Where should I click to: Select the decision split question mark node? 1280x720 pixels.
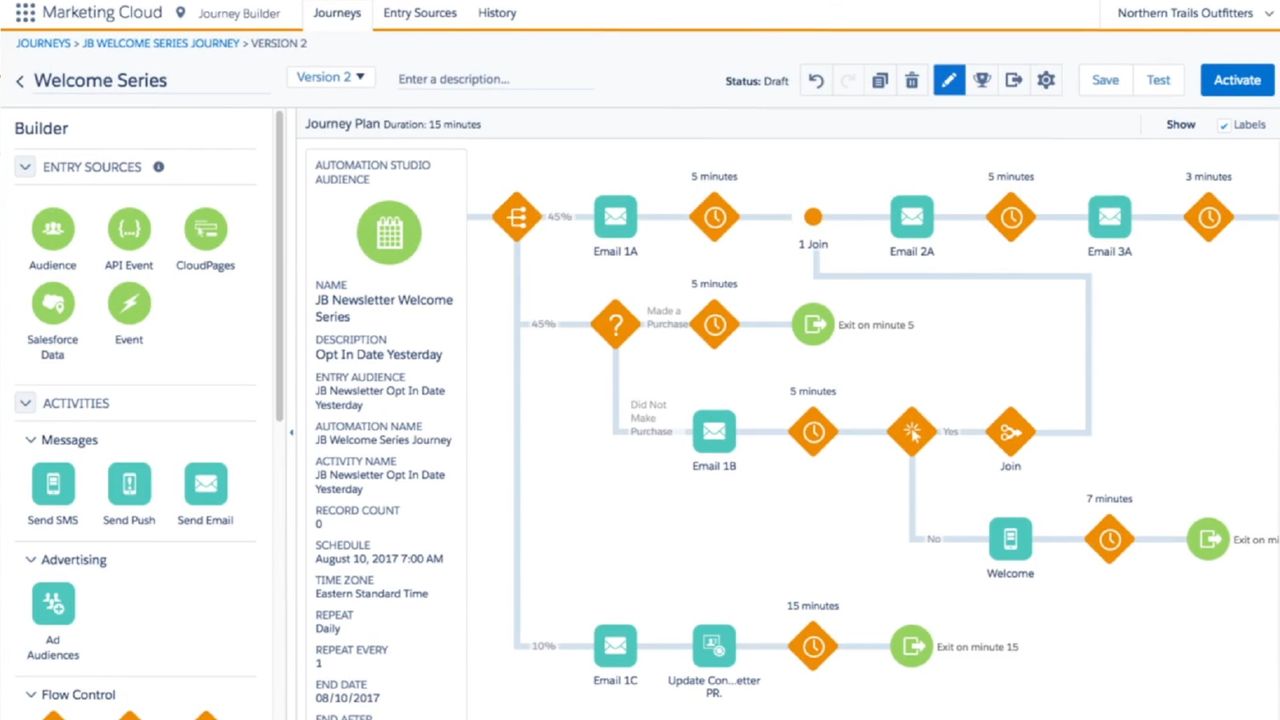(615, 324)
